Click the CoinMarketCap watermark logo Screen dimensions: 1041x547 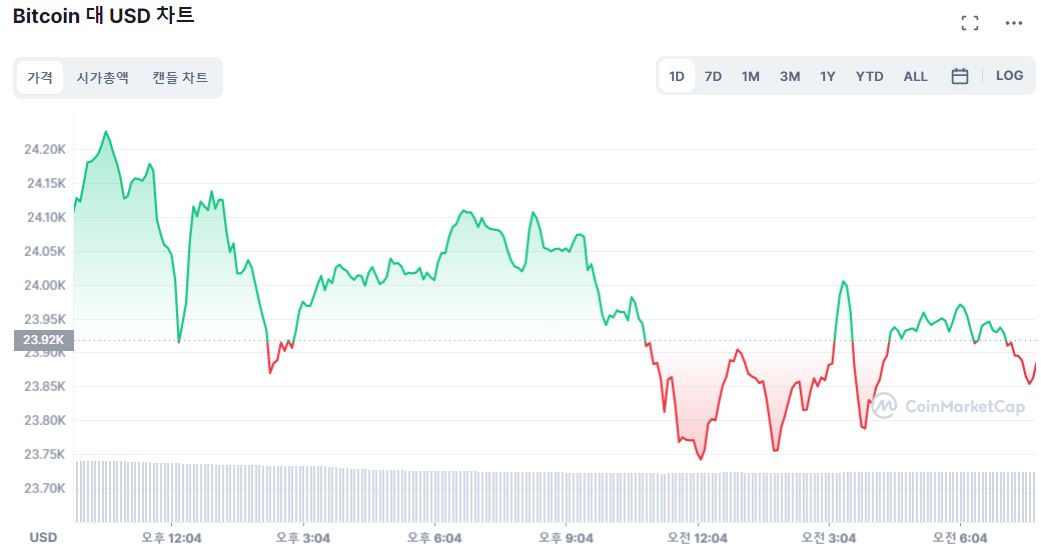click(947, 405)
